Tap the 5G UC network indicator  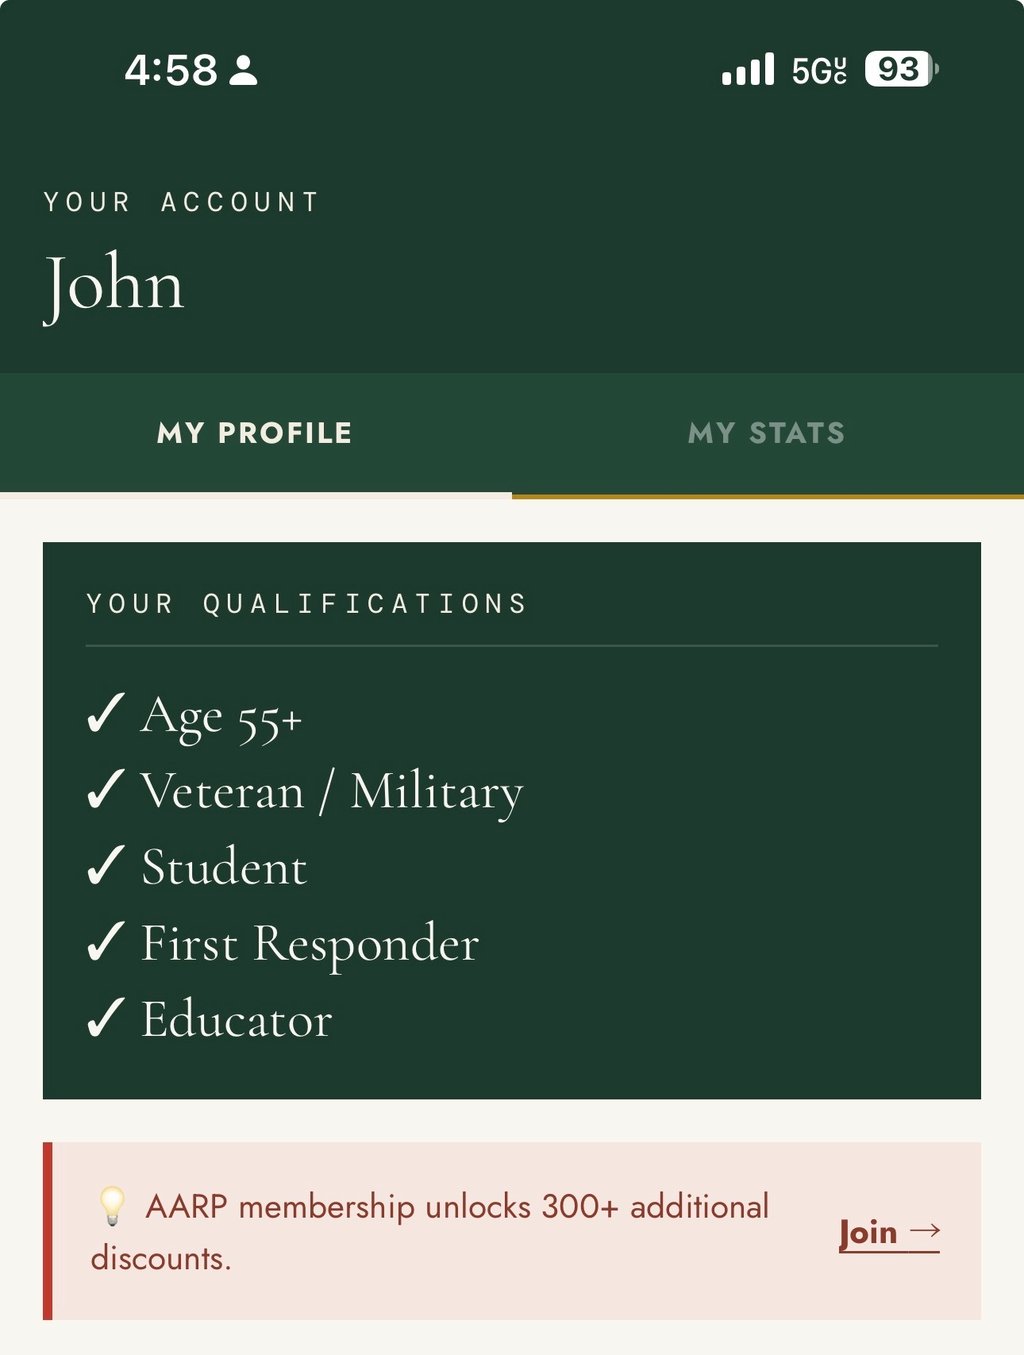click(x=819, y=70)
